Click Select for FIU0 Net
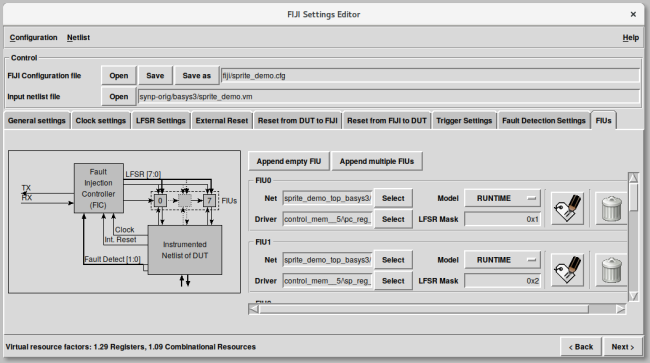 coord(393,198)
